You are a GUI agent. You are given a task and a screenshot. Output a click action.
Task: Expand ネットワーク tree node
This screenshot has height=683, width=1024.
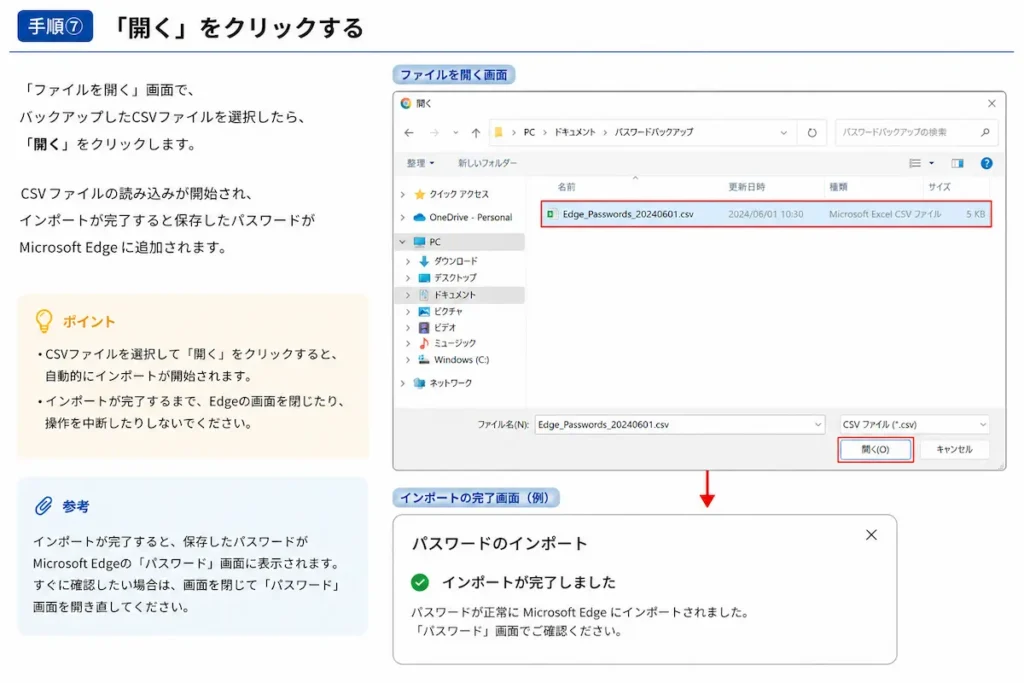point(403,383)
